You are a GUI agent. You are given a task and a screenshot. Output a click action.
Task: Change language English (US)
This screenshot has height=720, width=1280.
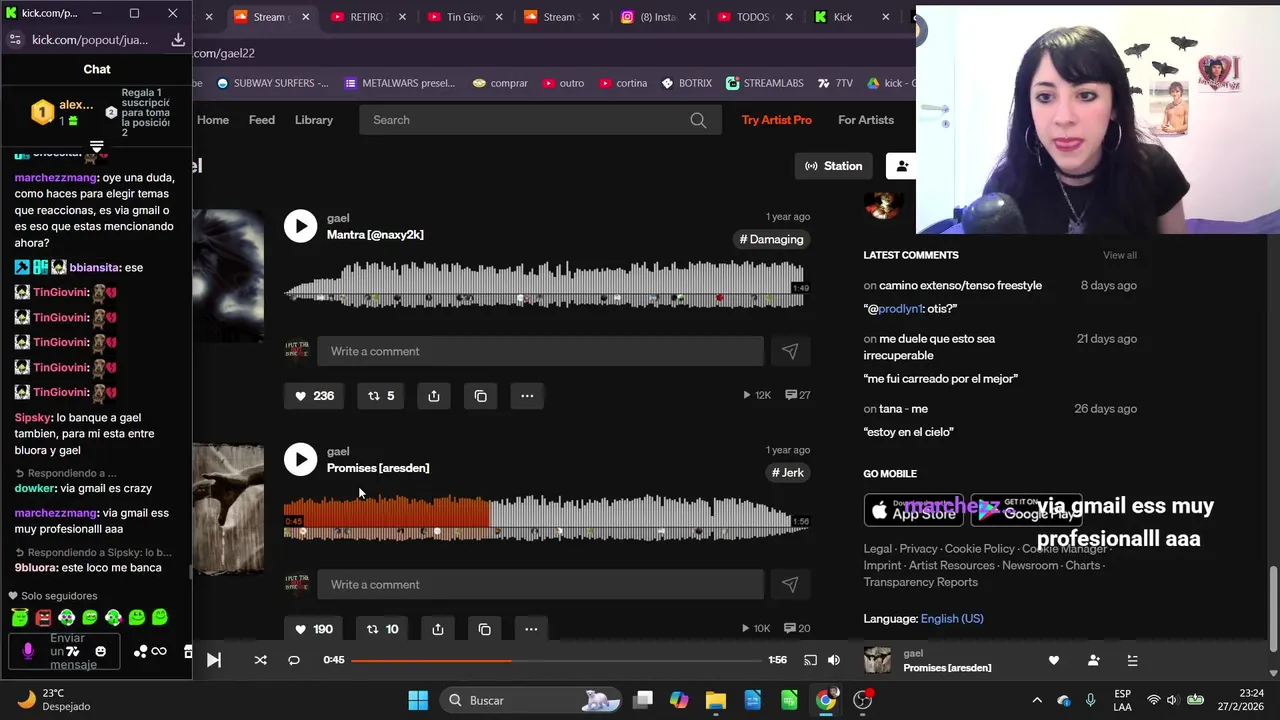[952, 619]
